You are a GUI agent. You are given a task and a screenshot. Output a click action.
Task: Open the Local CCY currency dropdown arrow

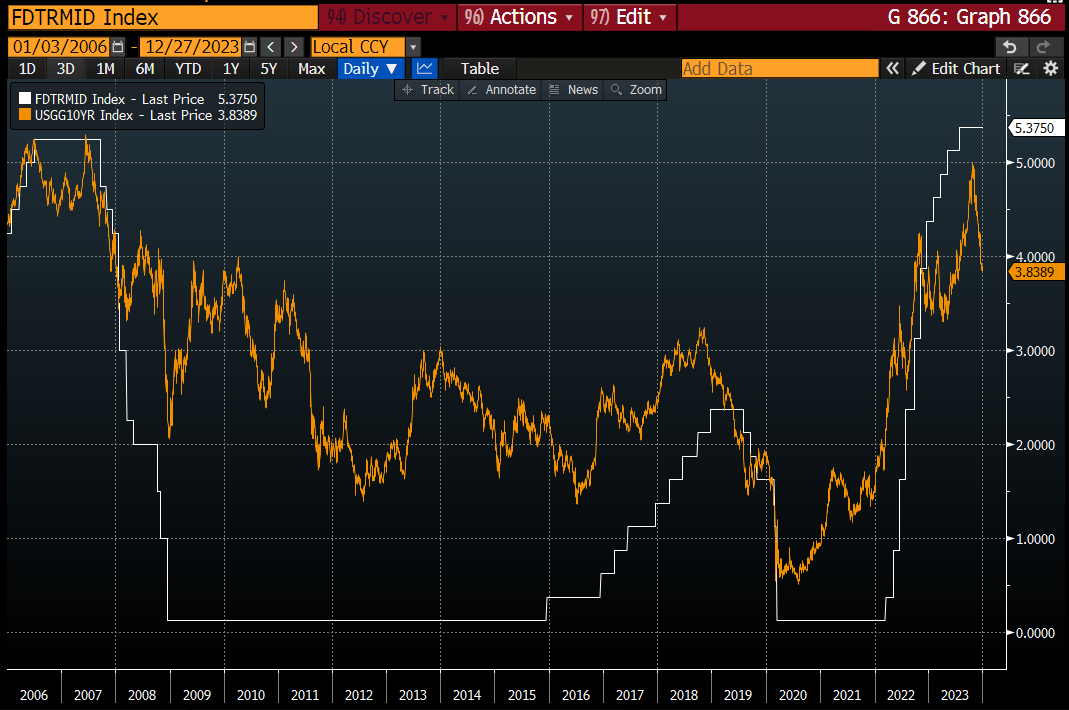[x=413, y=47]
